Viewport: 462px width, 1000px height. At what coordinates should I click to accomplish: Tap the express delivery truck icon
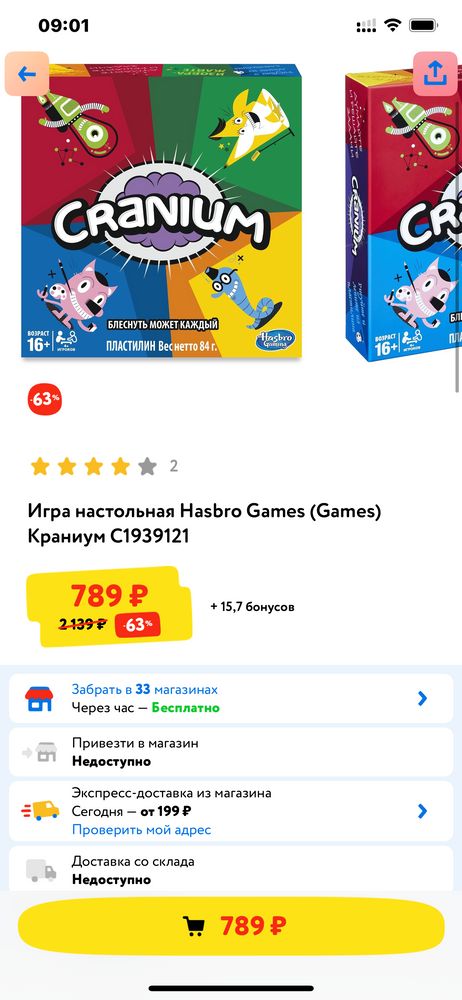(x=40, y=811)
